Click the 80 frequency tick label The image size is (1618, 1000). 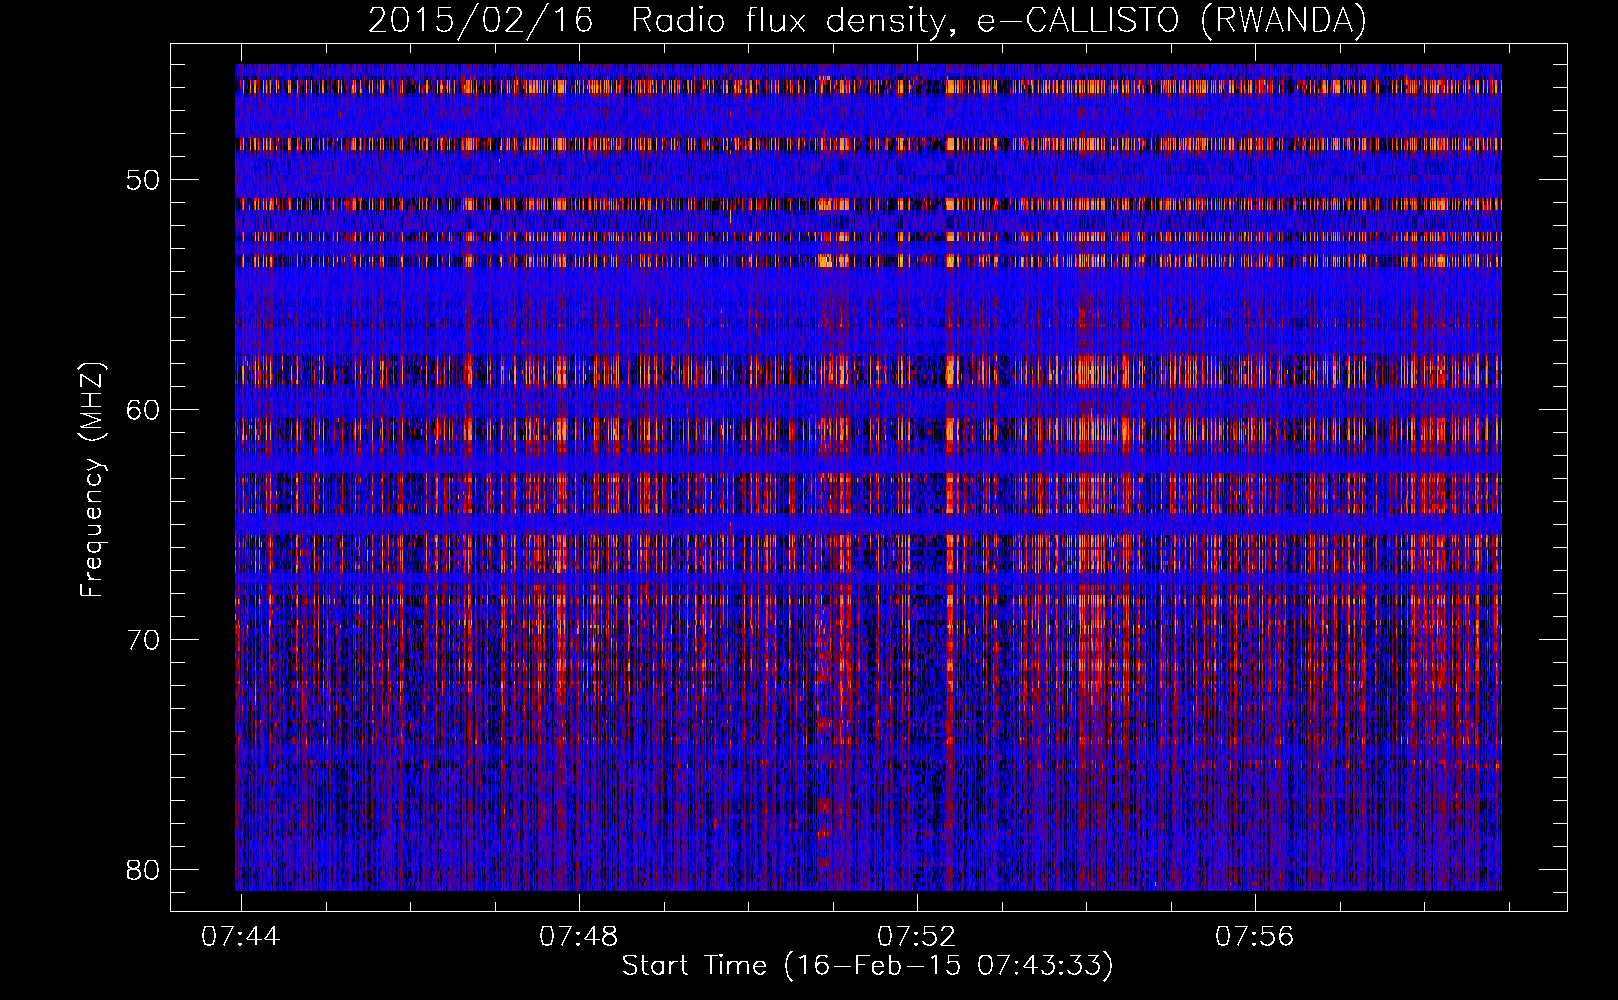coord(144,869)
